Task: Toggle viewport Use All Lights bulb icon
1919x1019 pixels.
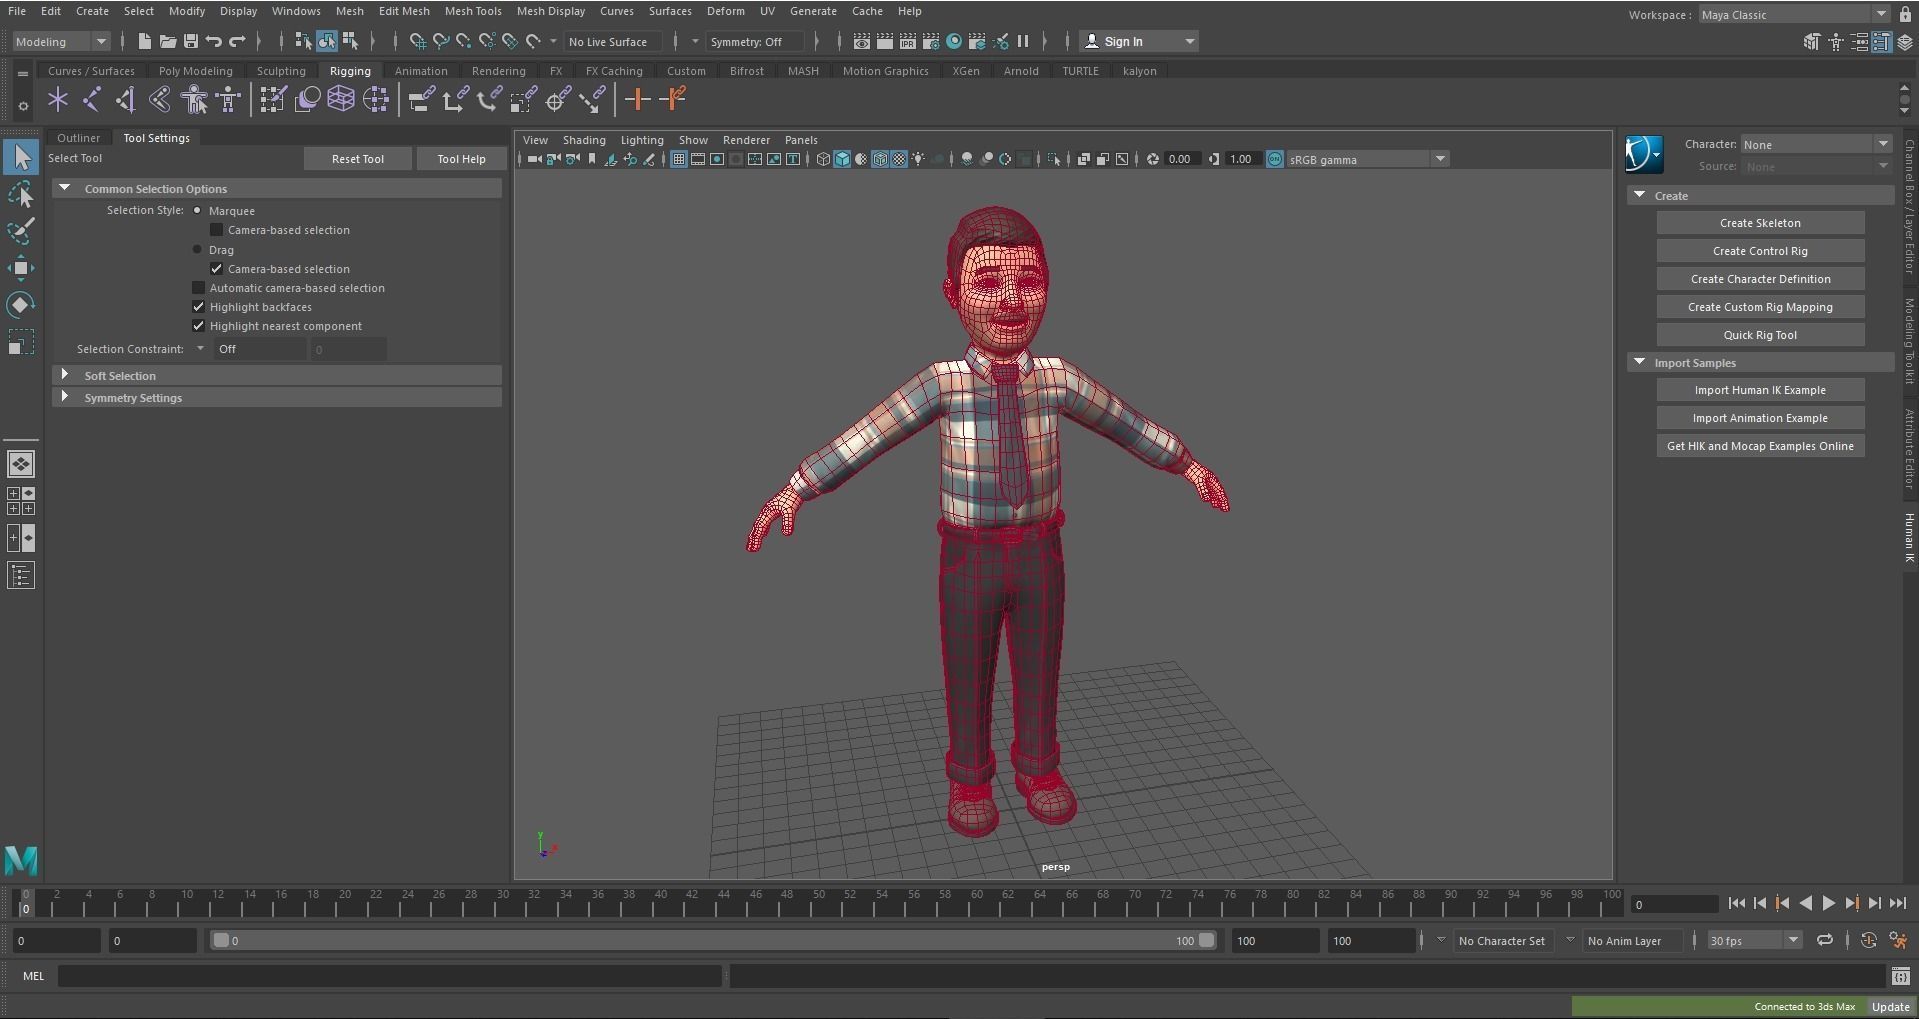Action: click(918, 159)
